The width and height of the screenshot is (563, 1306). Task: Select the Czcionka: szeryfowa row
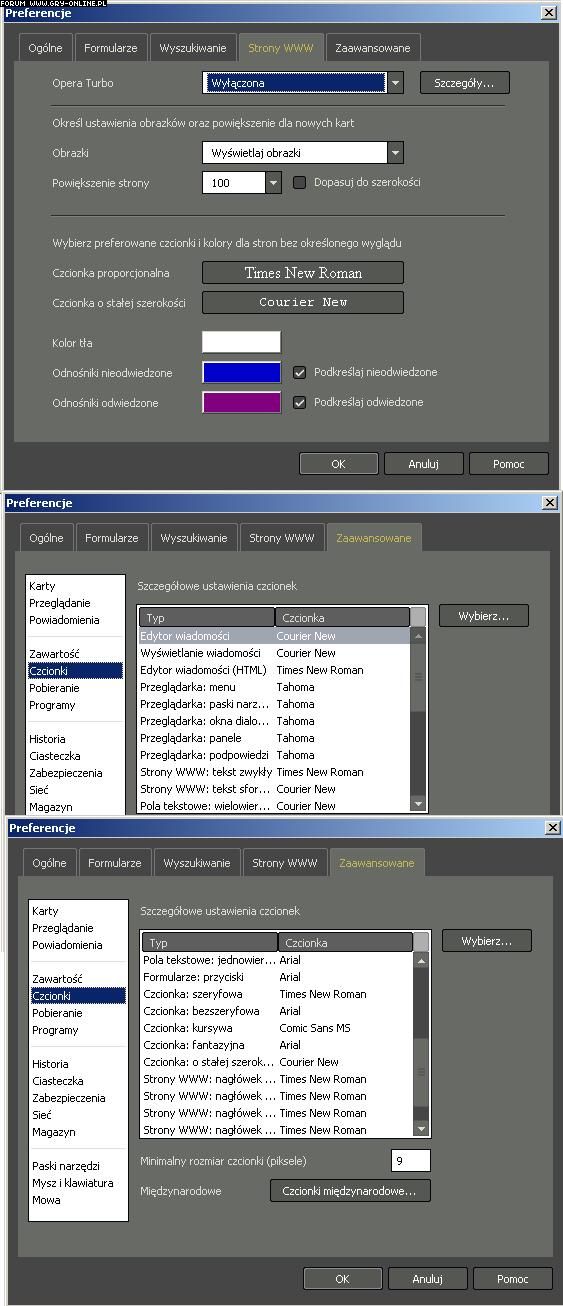pos(277,994)
